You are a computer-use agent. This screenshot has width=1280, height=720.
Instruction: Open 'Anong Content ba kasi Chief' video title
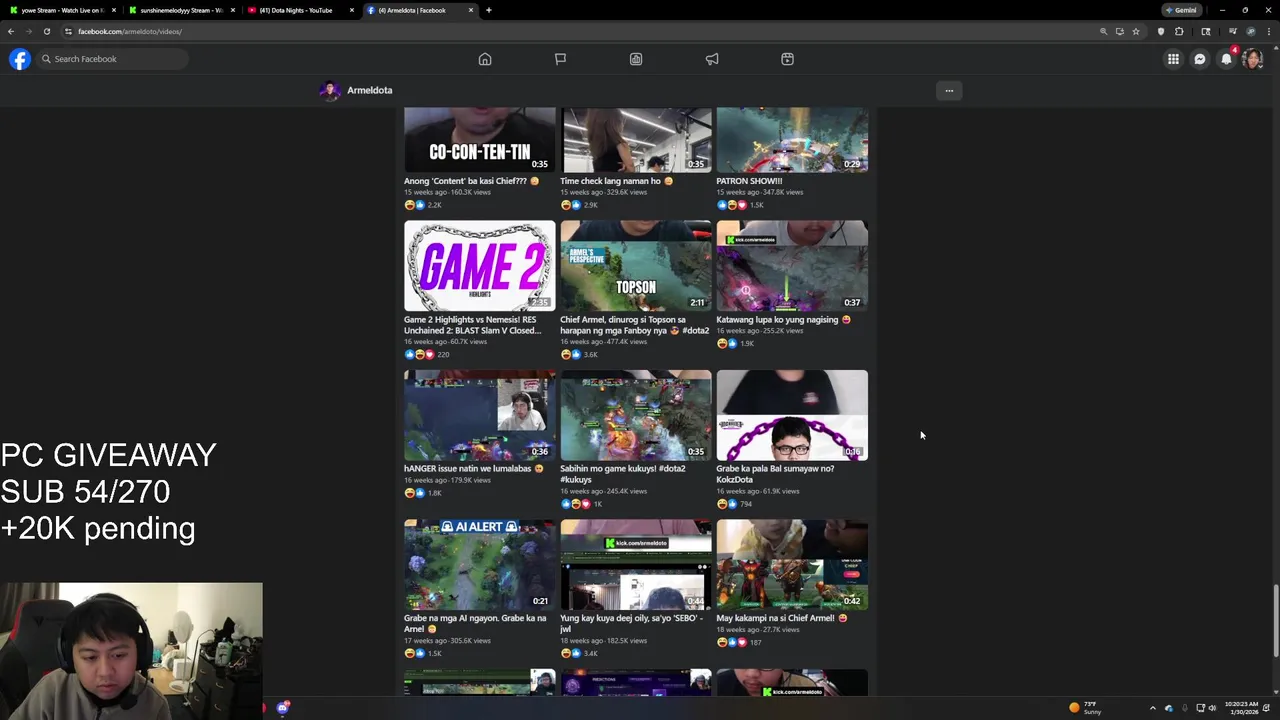pyautogui.click(x=471, y=181)
